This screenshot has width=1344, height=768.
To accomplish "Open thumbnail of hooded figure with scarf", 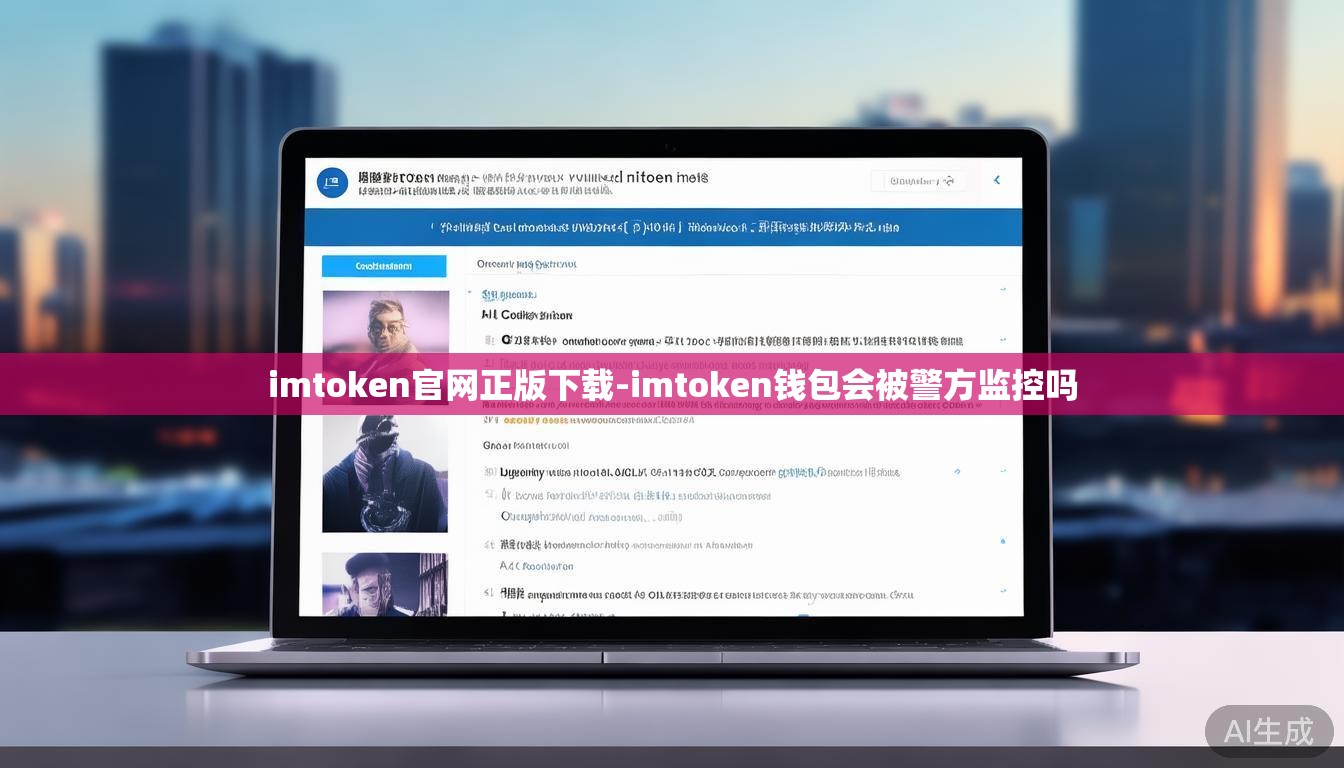I will tap(385, 473).
